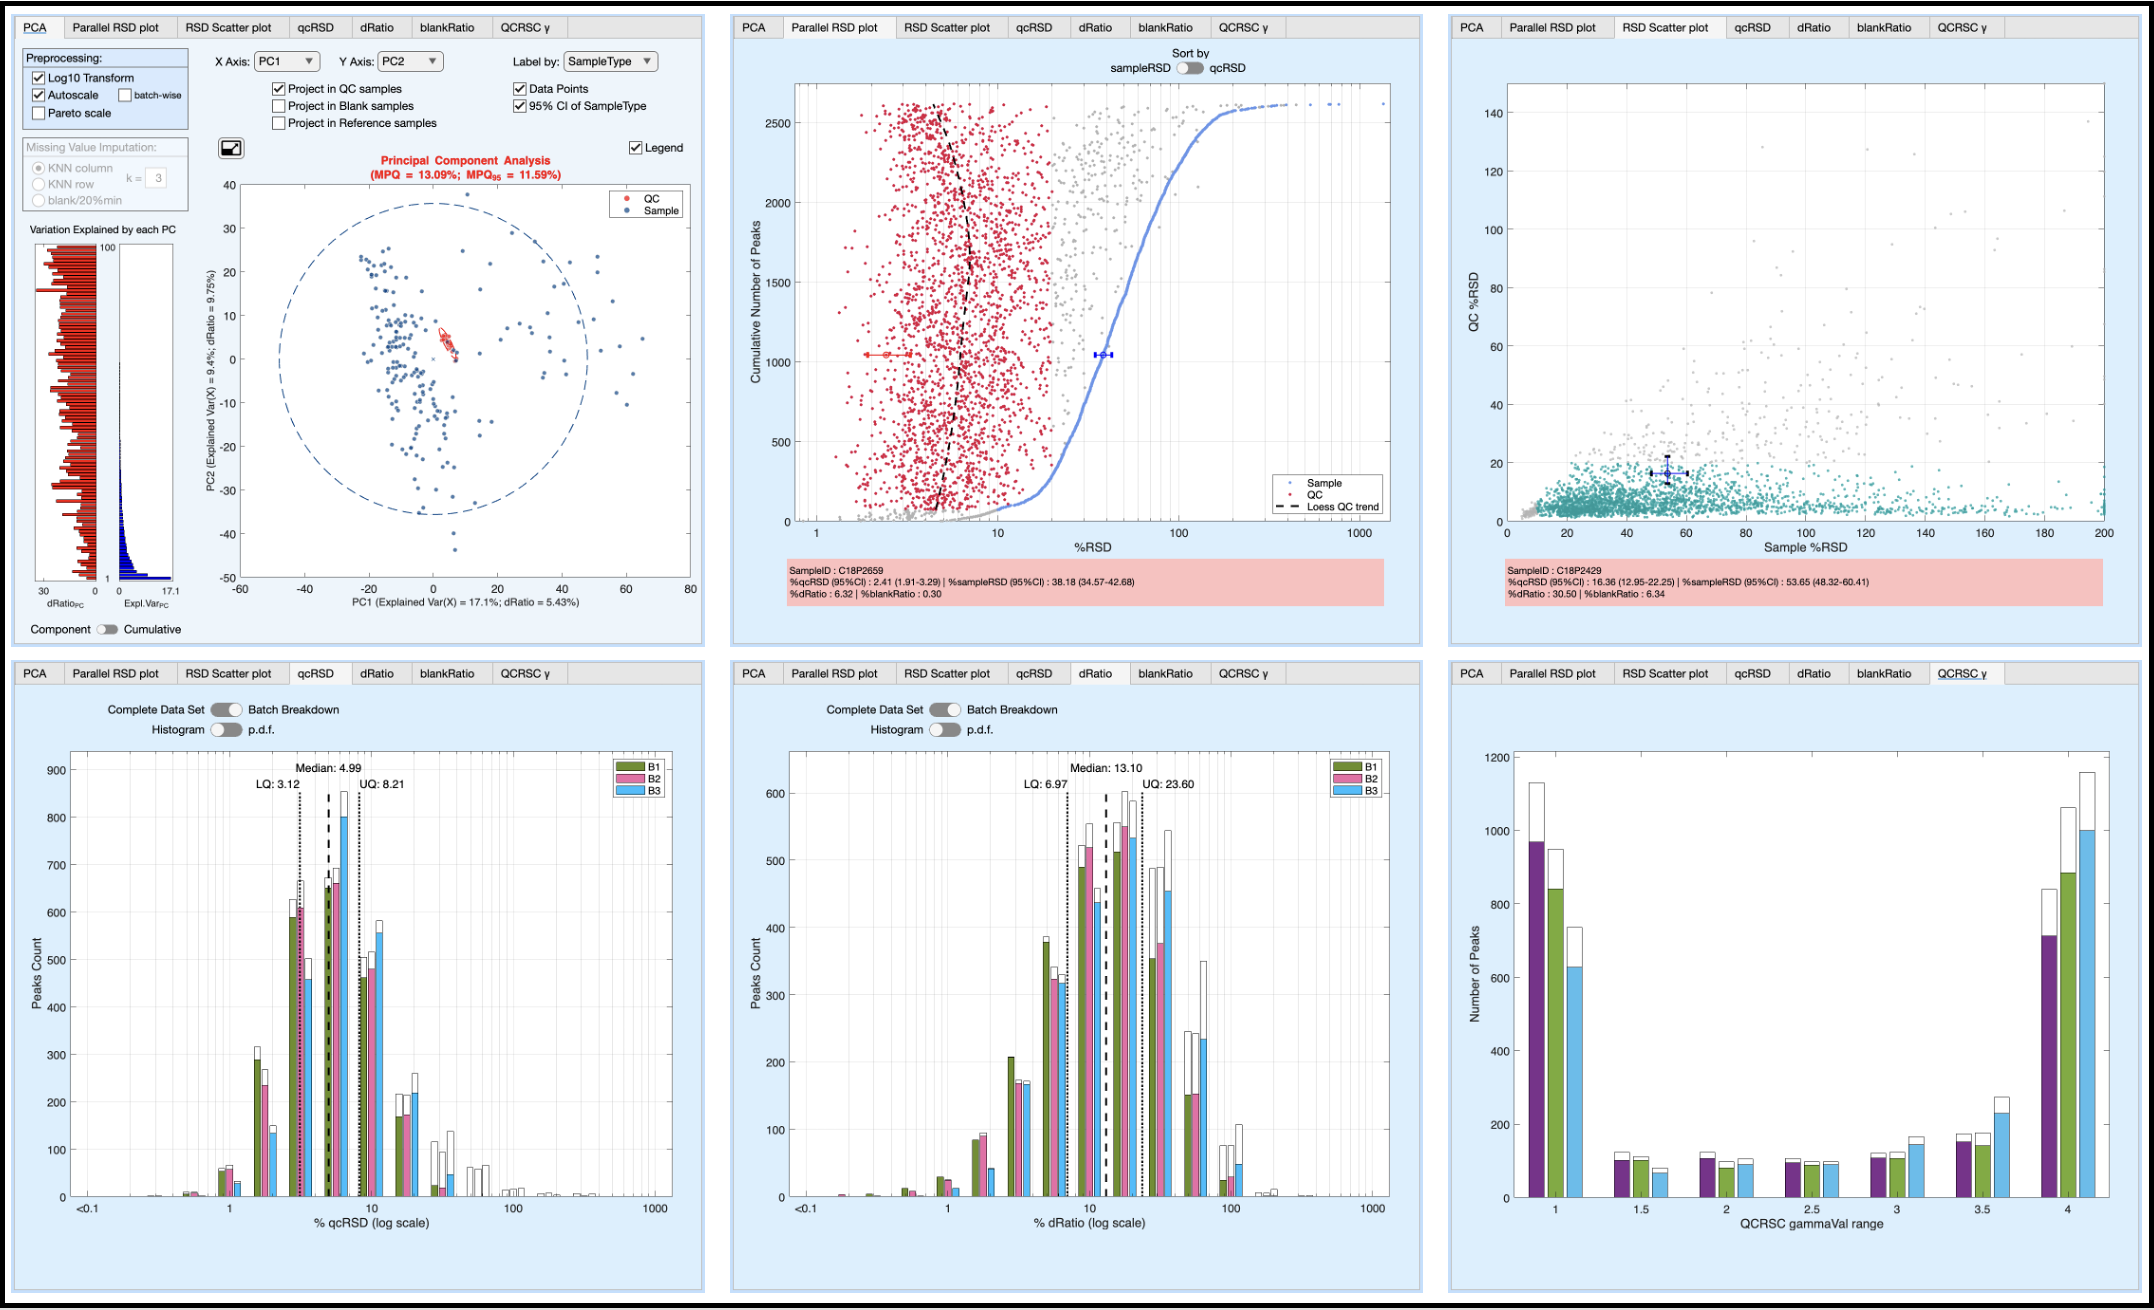Viewport: 2154px width, 1310px height.
Task: Open the X Axis PC1 dropdown
Action: [287, 62]
